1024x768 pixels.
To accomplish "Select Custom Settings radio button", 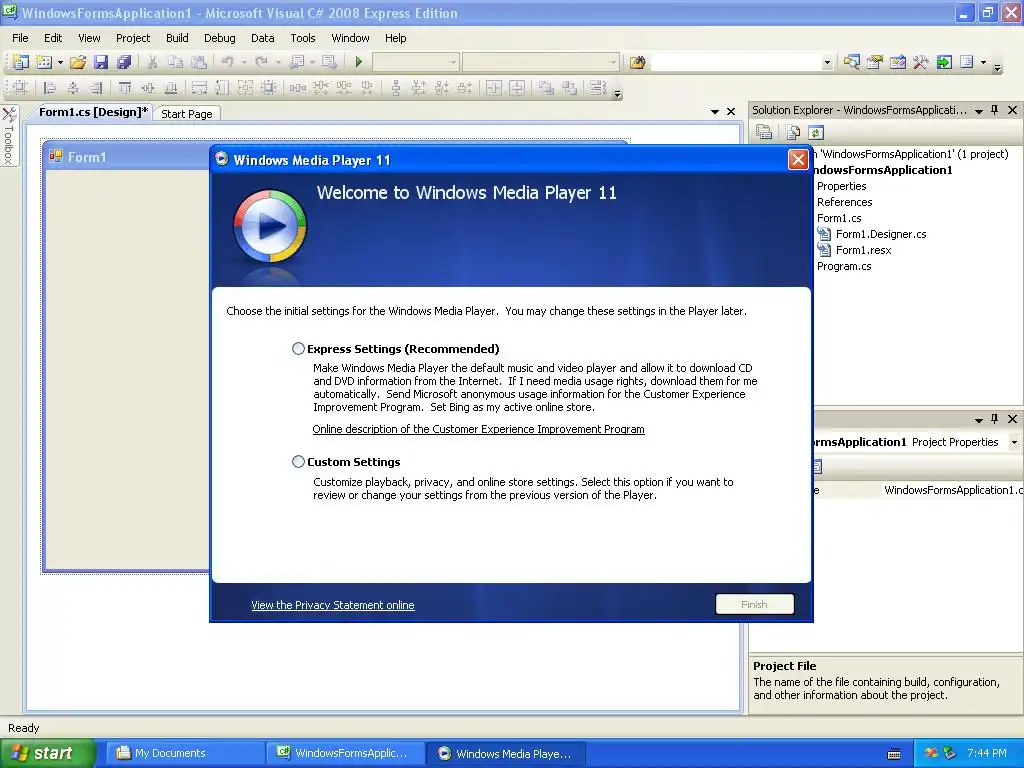I will click(298, 462).
